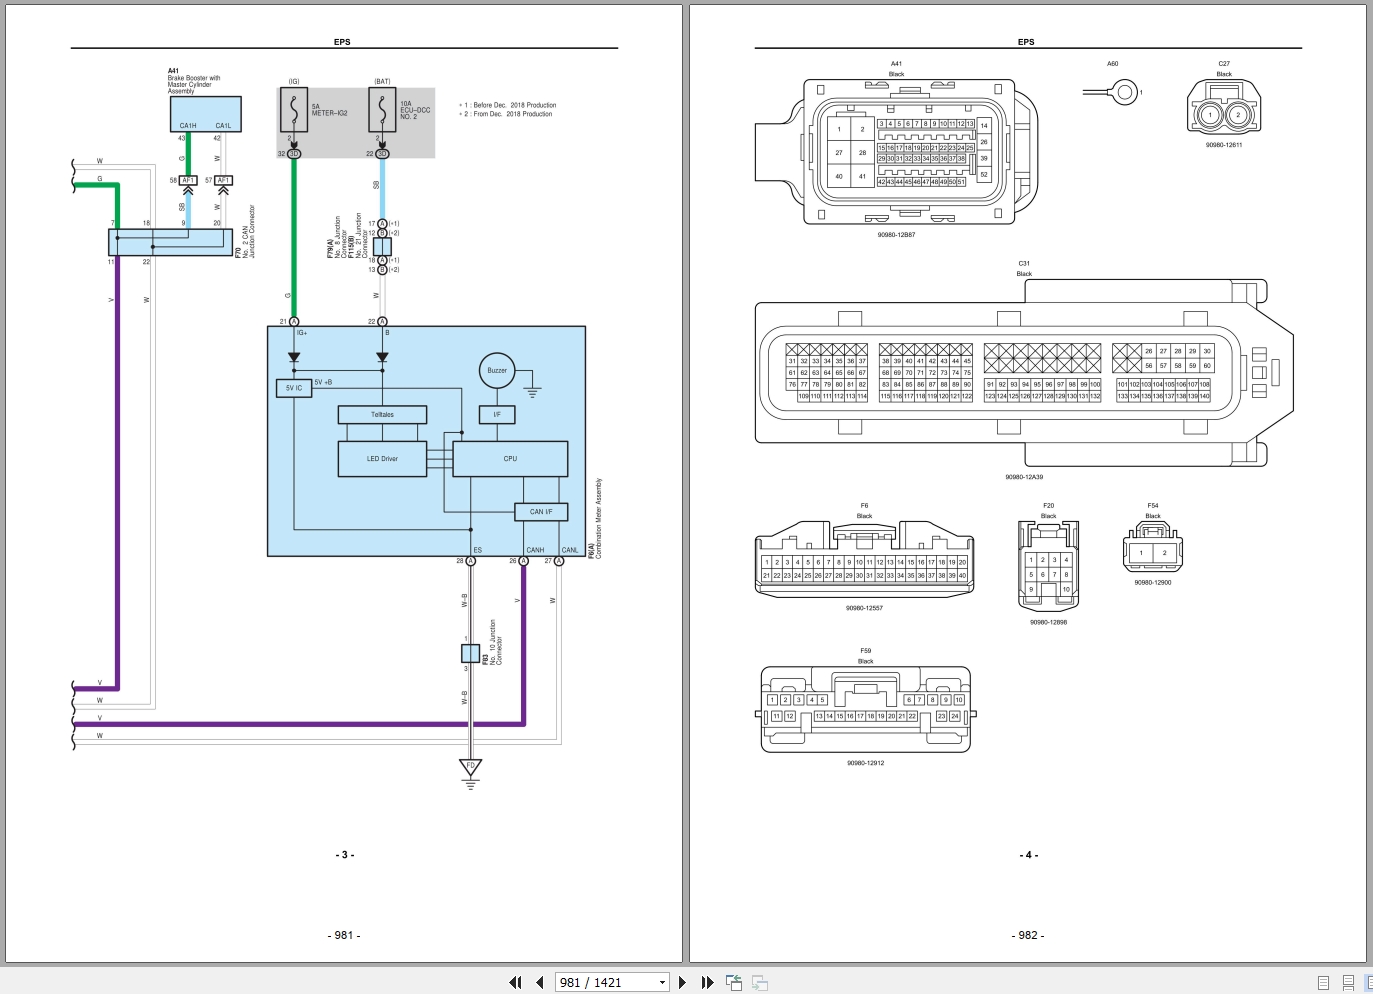The height and width of the screenshot is (994, 1373).
Task: Click the Combination Meter Assembly label
Action: [599, 516]
